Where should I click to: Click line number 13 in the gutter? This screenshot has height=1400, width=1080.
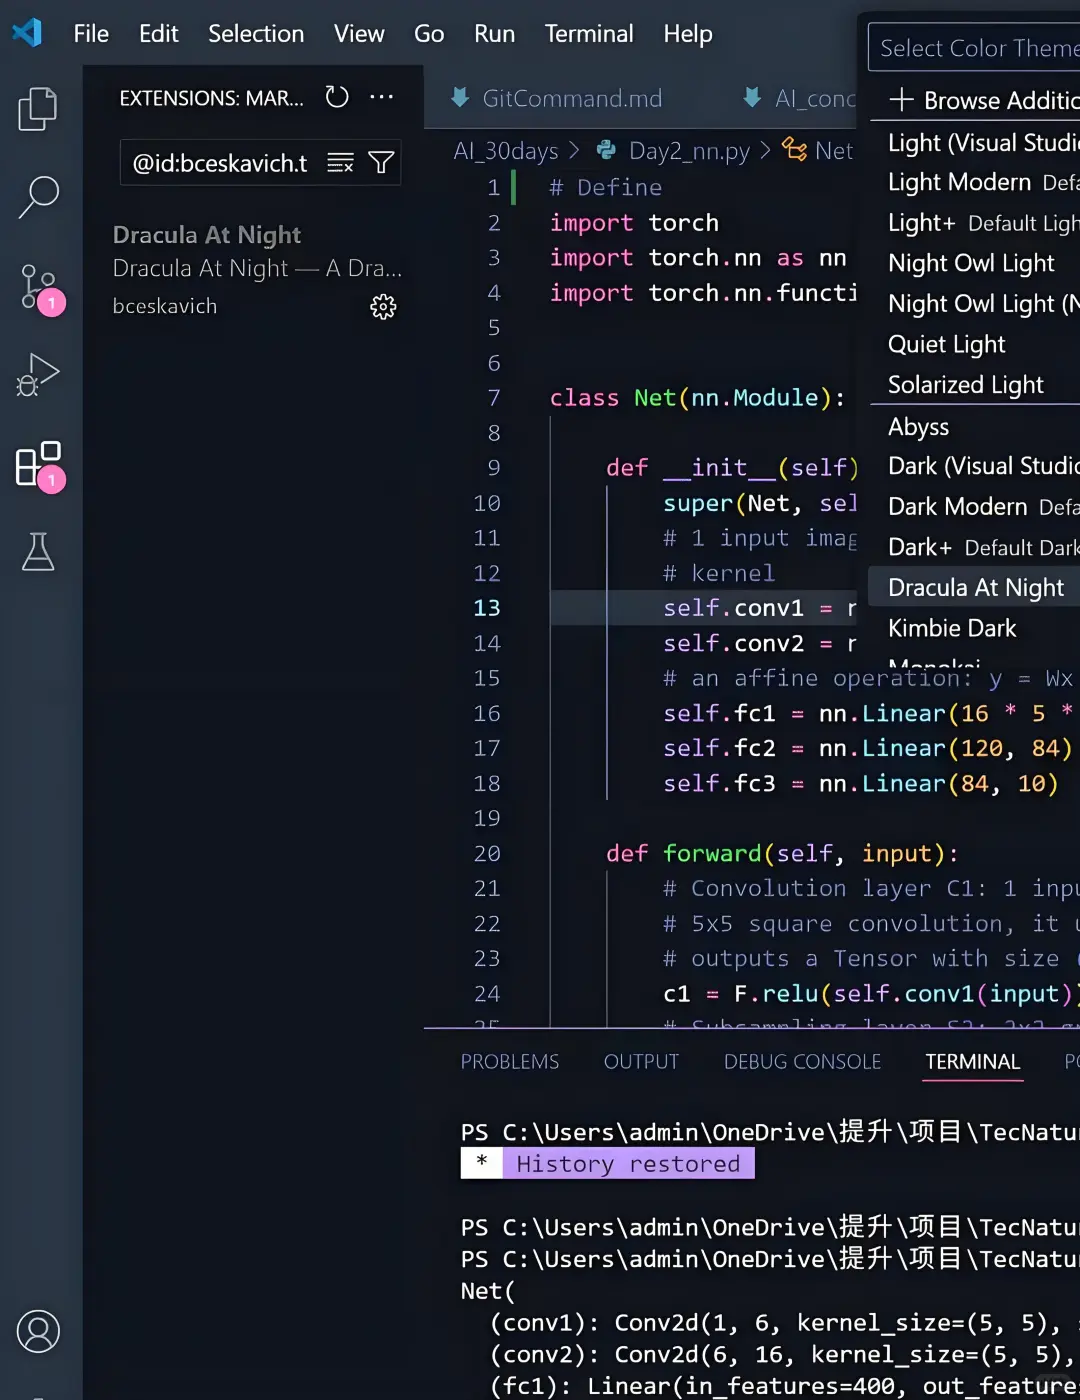pos(487,608)
